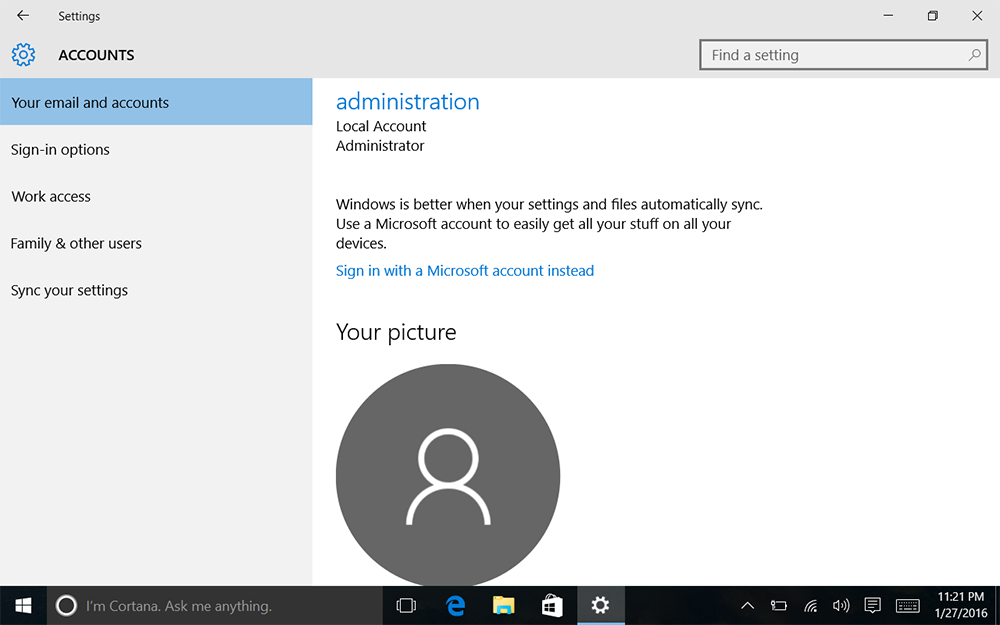Show hidden tray icons chevron
This screenshot has height=625, width=1000.
tap(747, 605)
